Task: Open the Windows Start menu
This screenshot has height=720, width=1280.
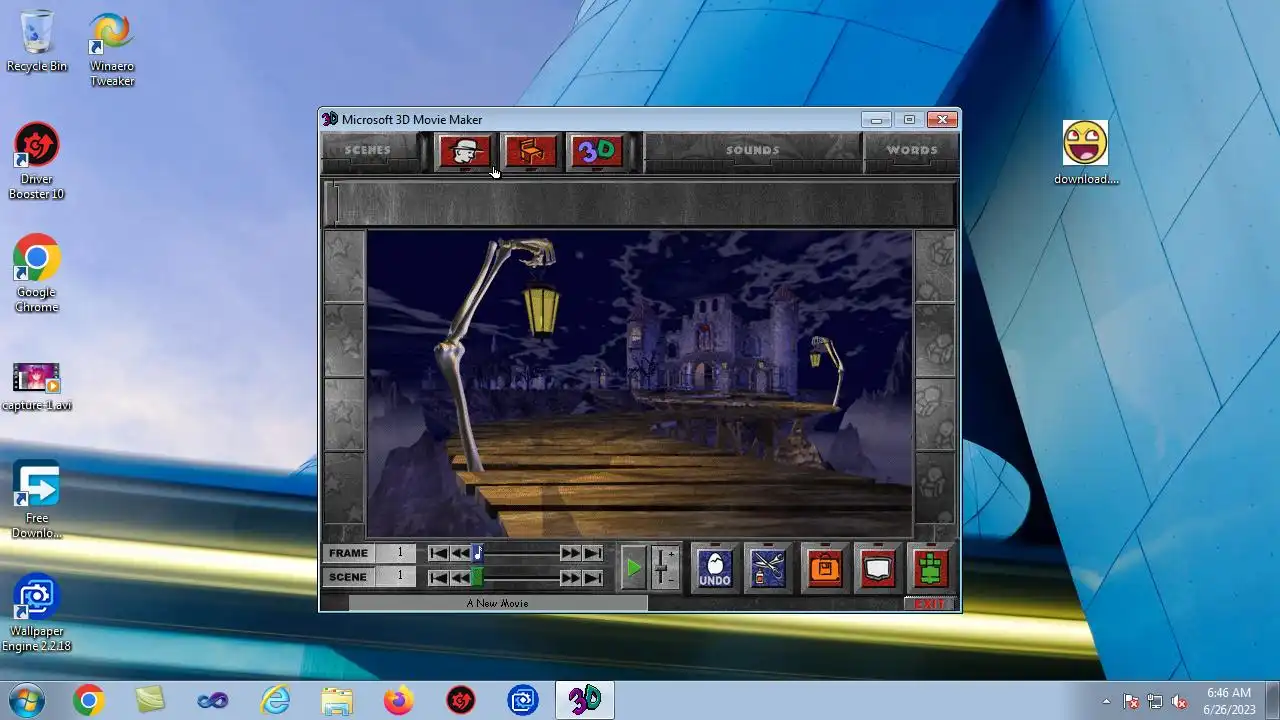Action: [27, 700]
